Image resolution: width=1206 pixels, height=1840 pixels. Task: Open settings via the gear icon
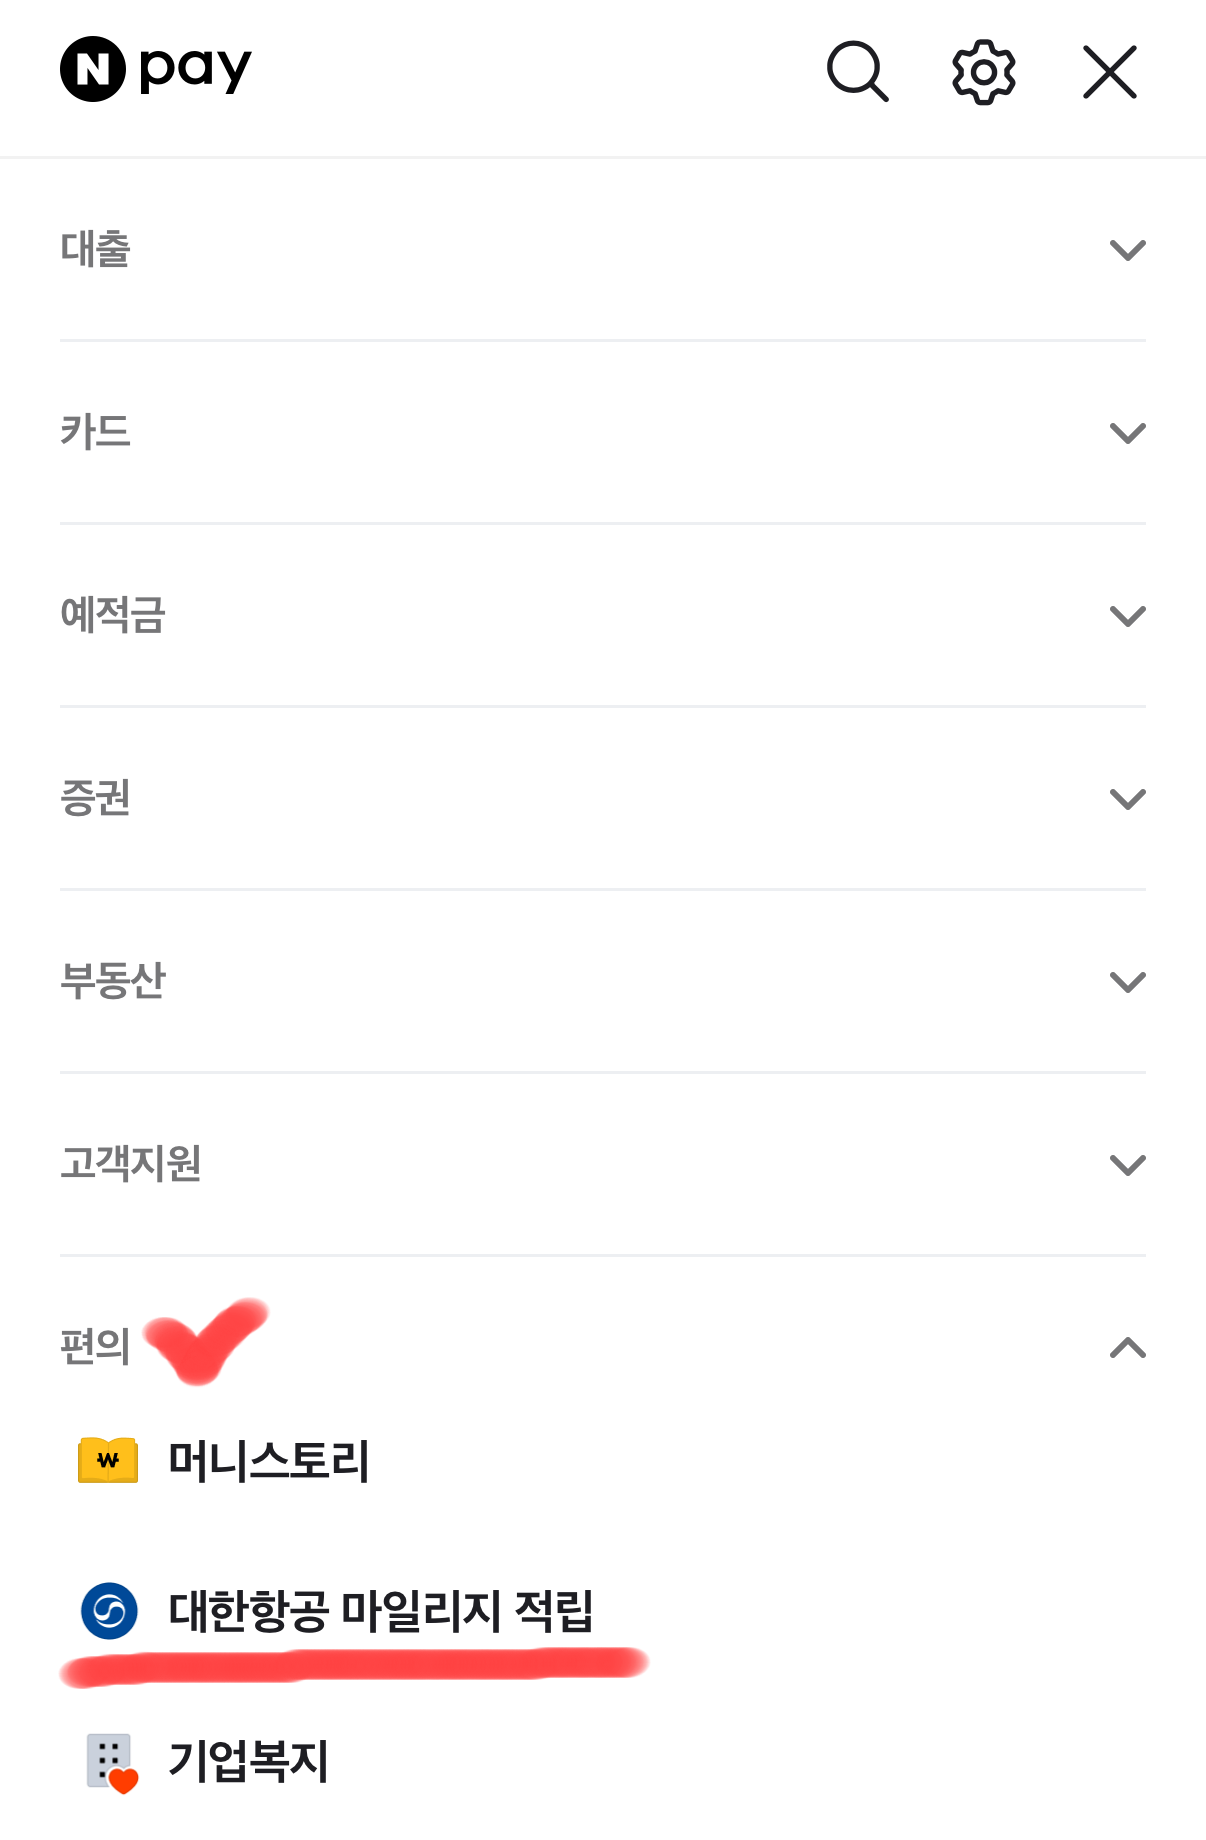(x=984, y=72)
